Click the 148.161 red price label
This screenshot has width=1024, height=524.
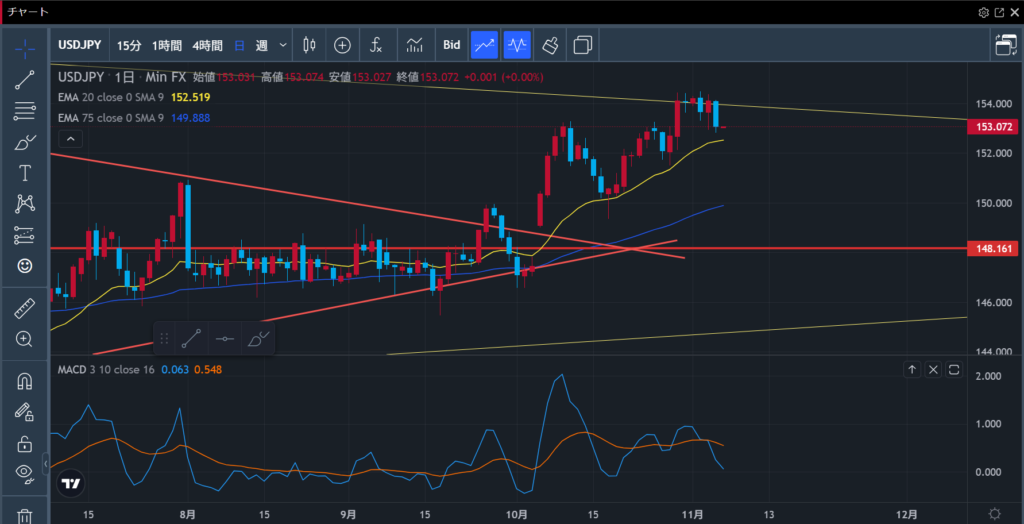point(993,248)
